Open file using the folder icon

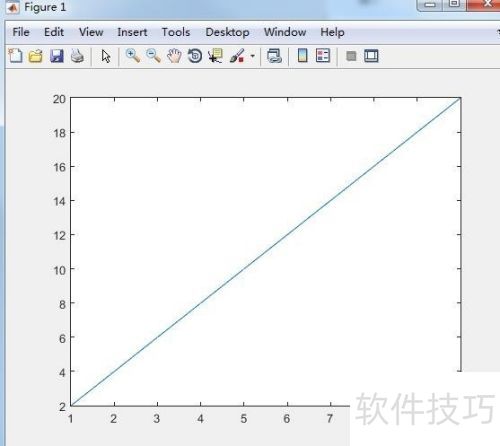[36, 56]
